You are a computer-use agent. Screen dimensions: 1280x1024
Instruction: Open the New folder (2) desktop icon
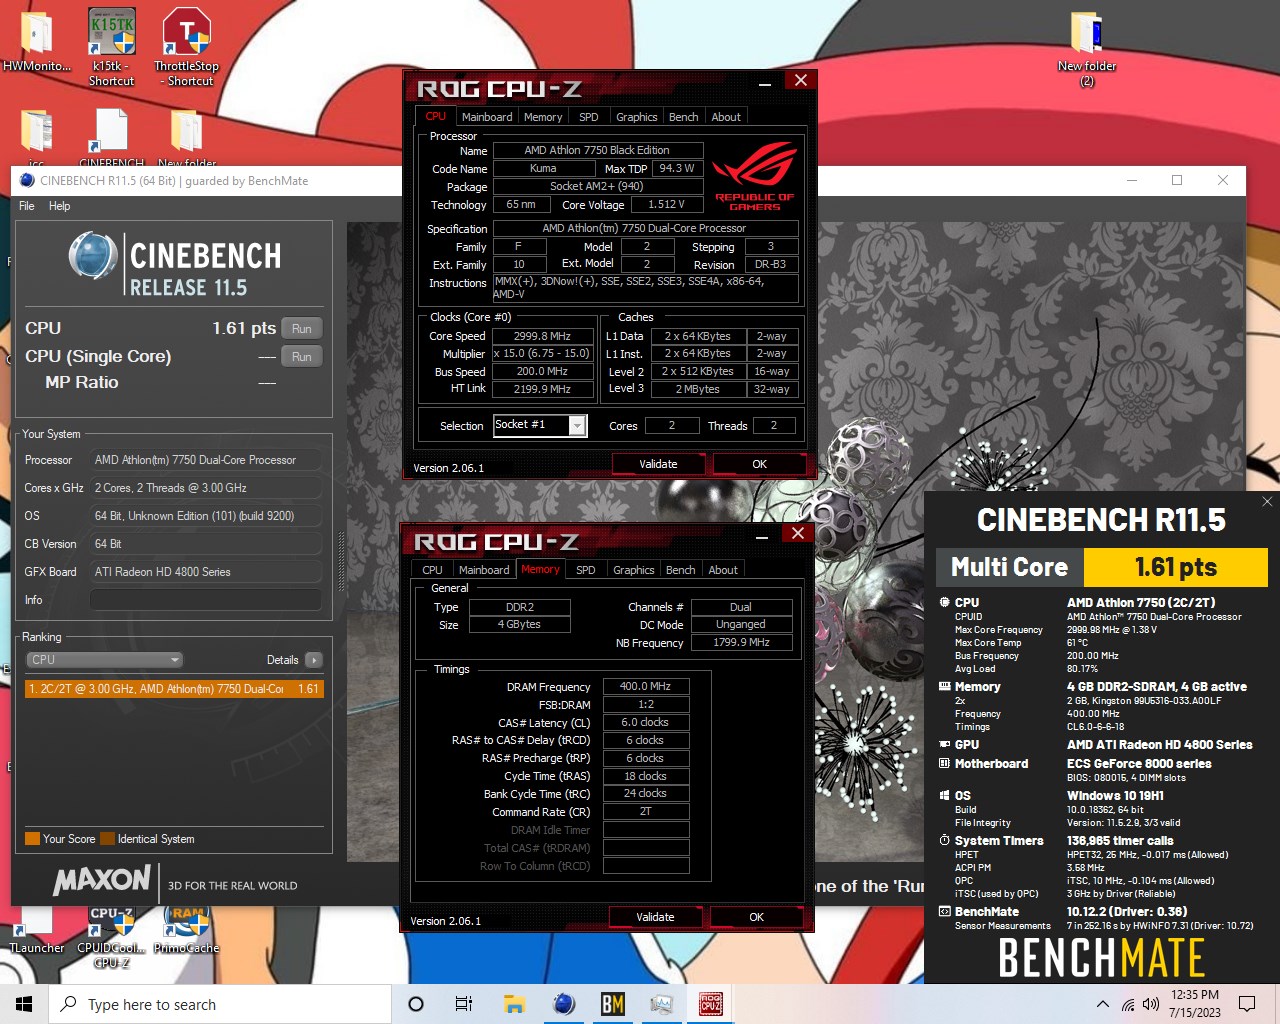[1086, 48]
